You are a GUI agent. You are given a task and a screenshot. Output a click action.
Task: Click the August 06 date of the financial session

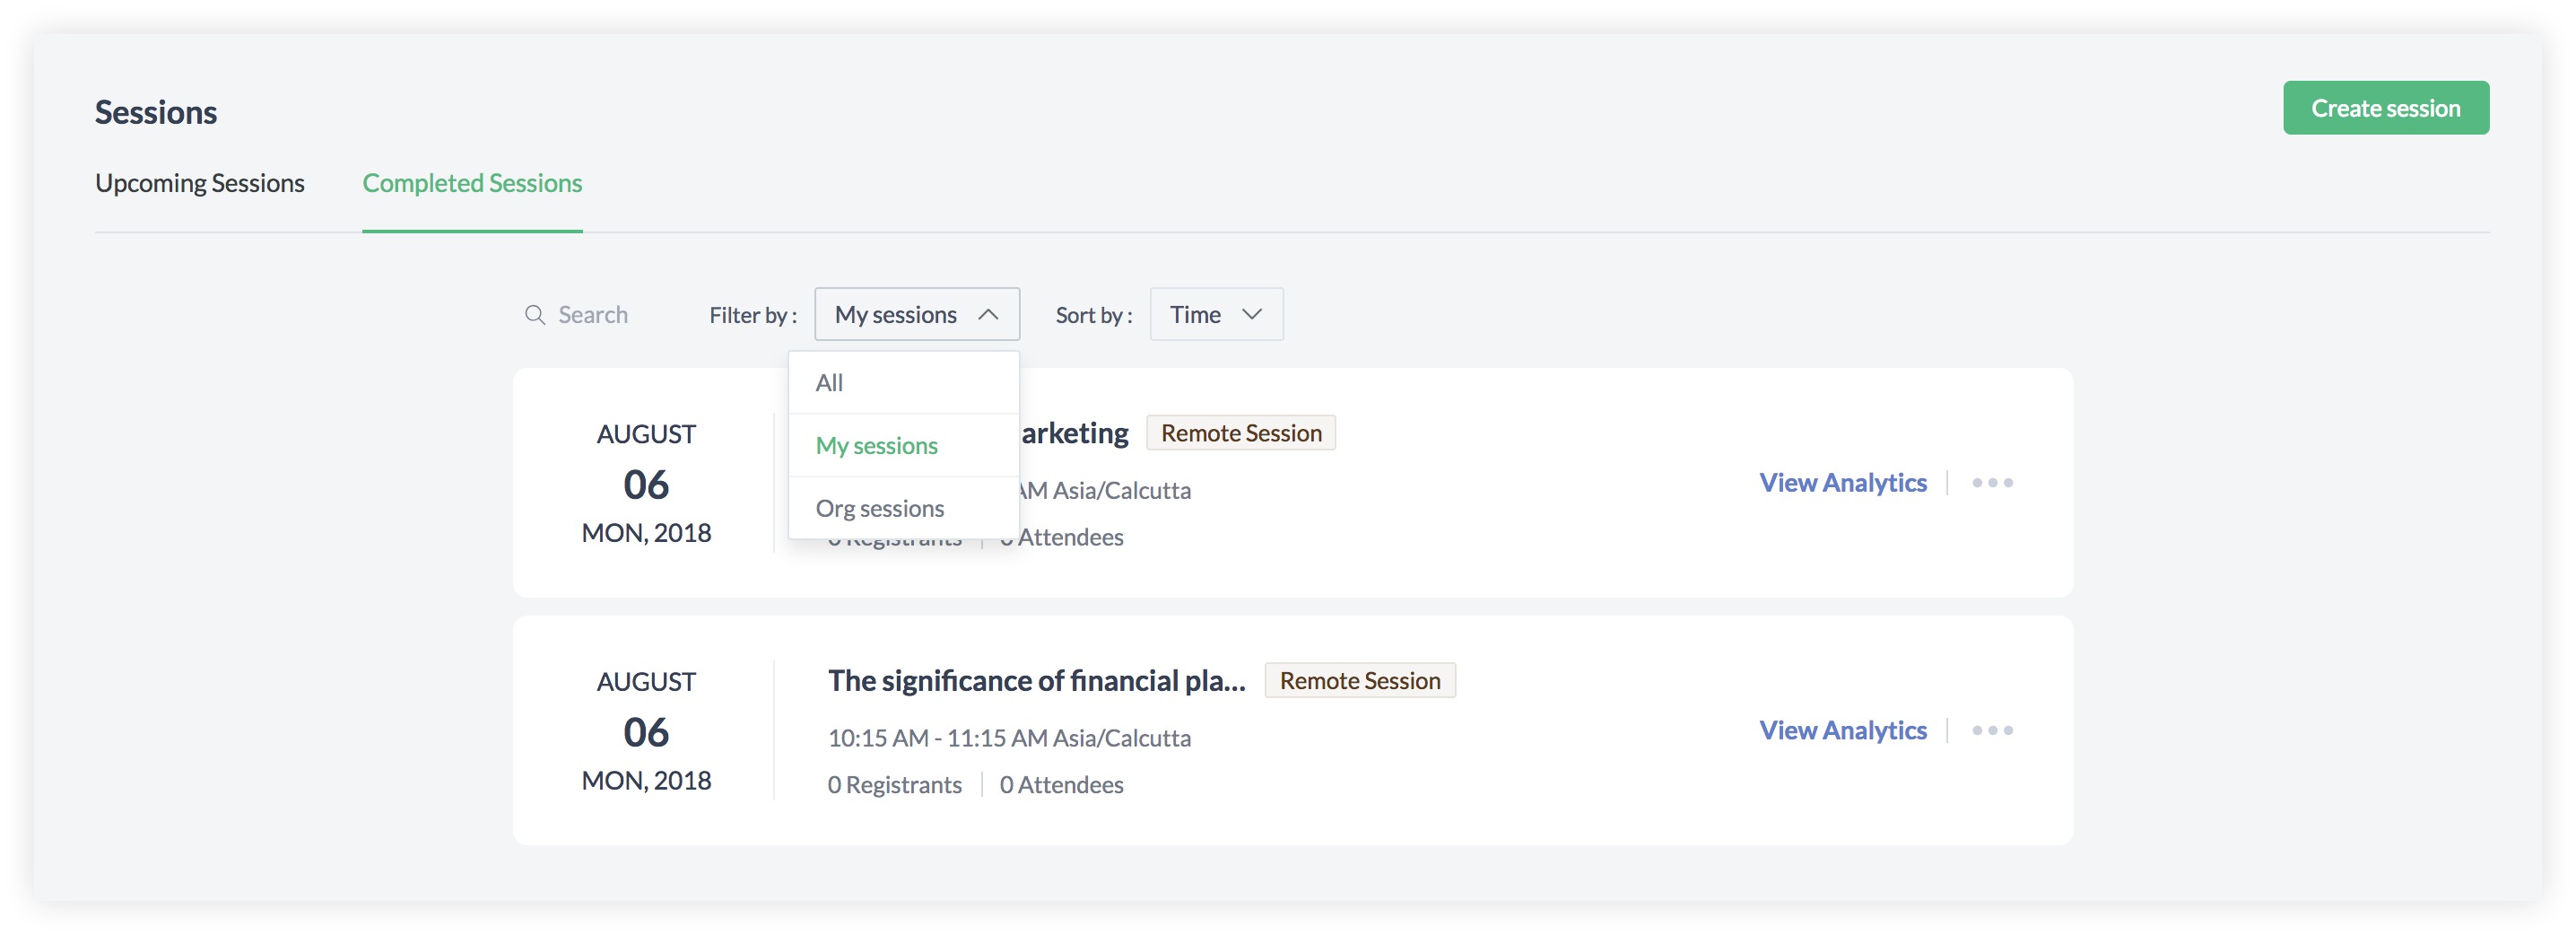click(x=646, y=732)
